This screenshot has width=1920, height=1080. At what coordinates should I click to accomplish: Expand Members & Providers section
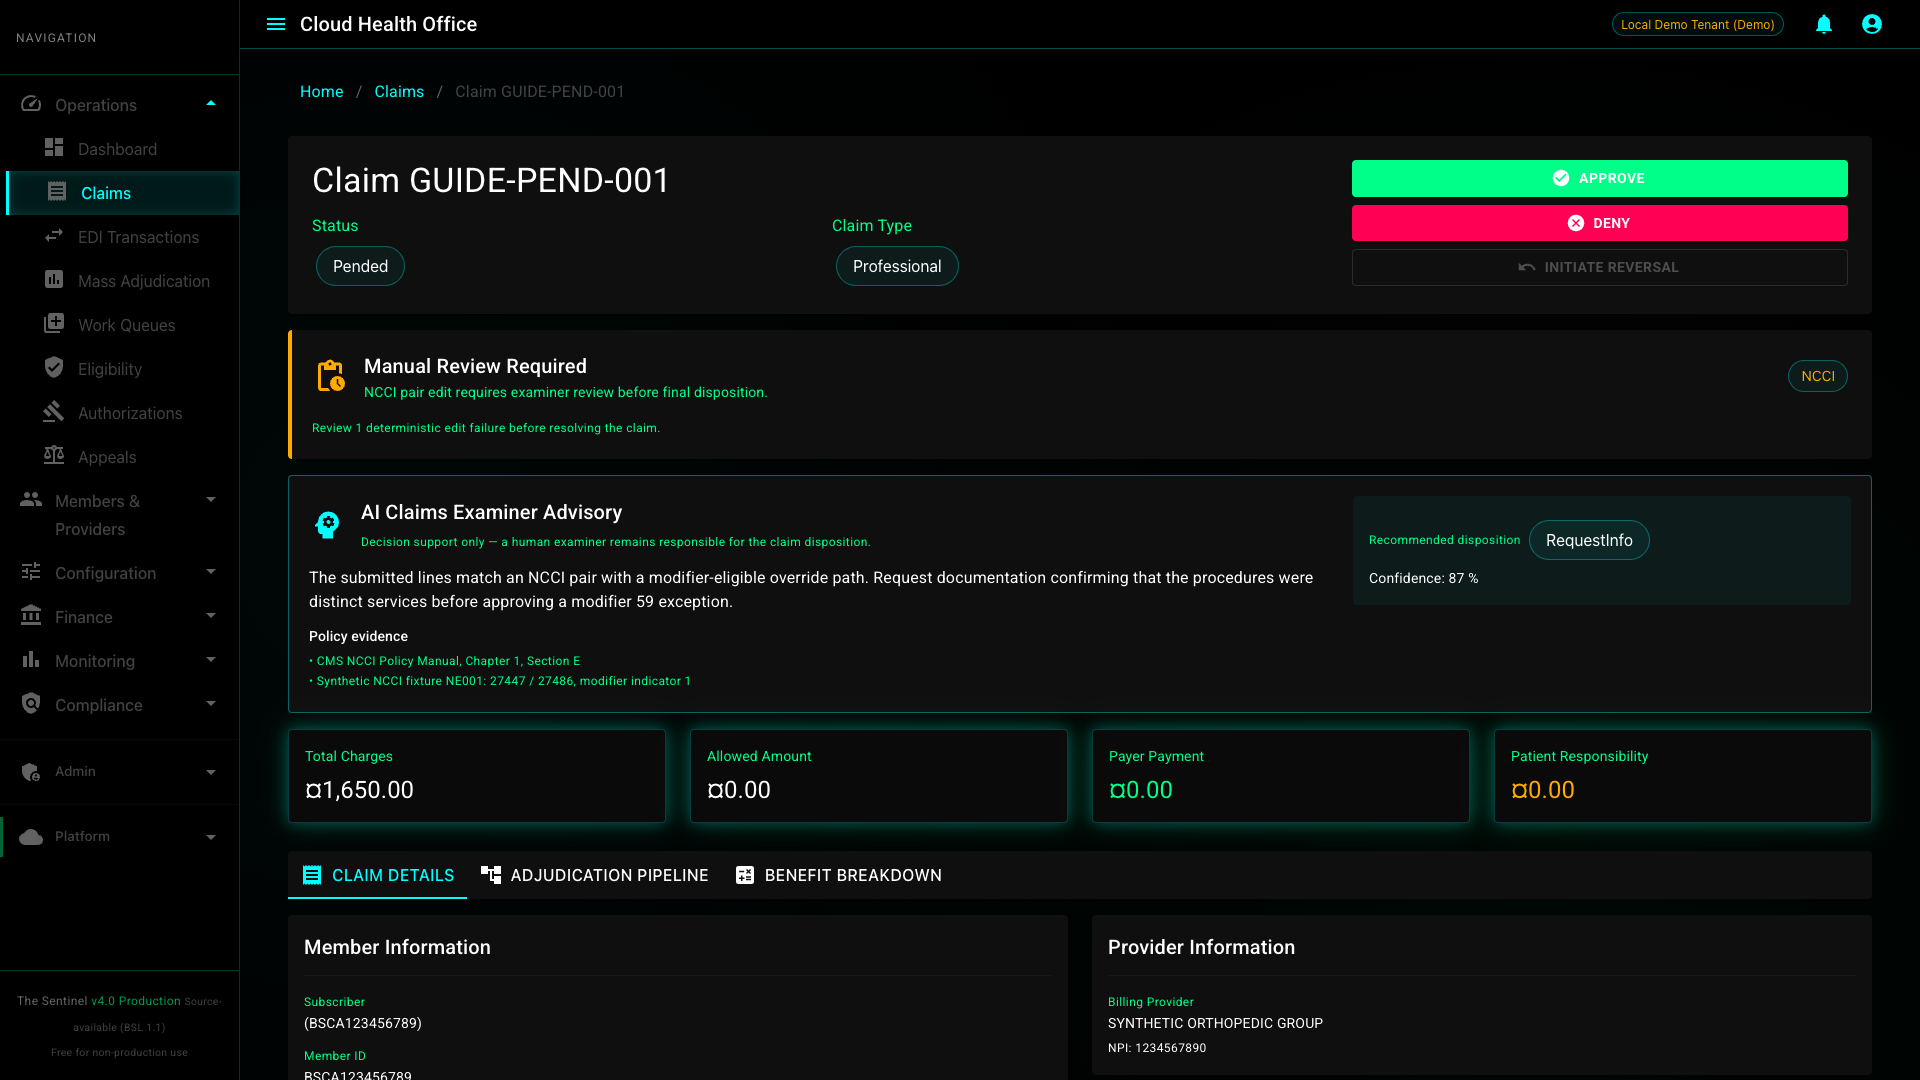(x=211, y=500)
